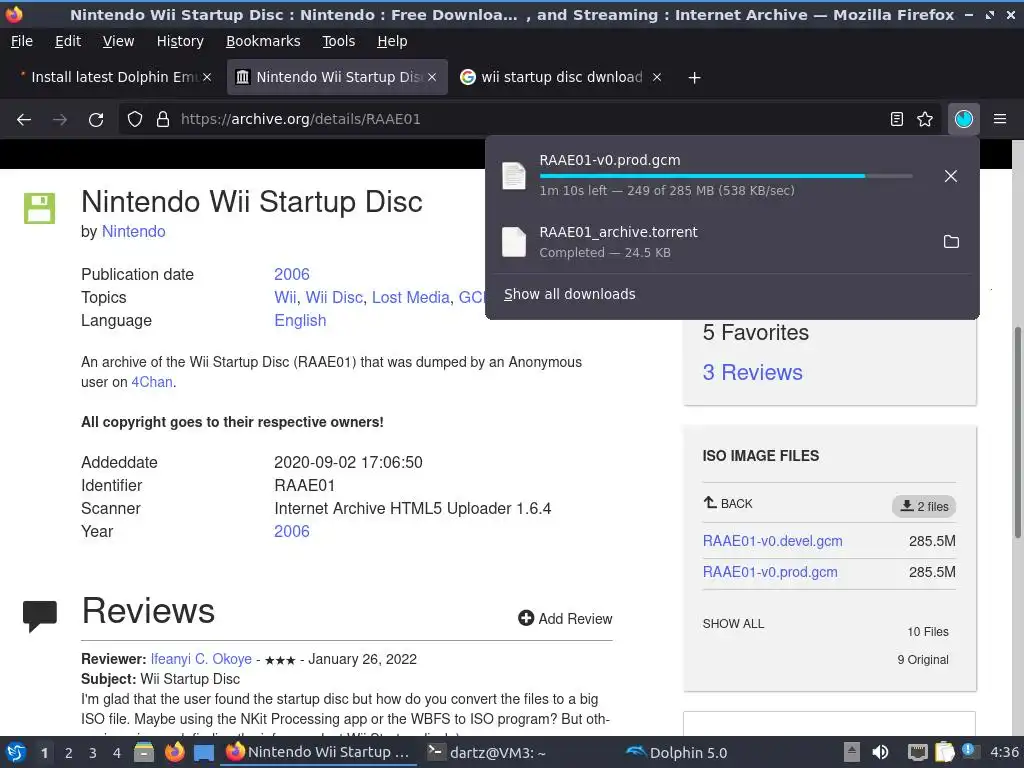Download RAAE01-v0.devel.gcm file
1024x768 pixels.
(773, 541)
